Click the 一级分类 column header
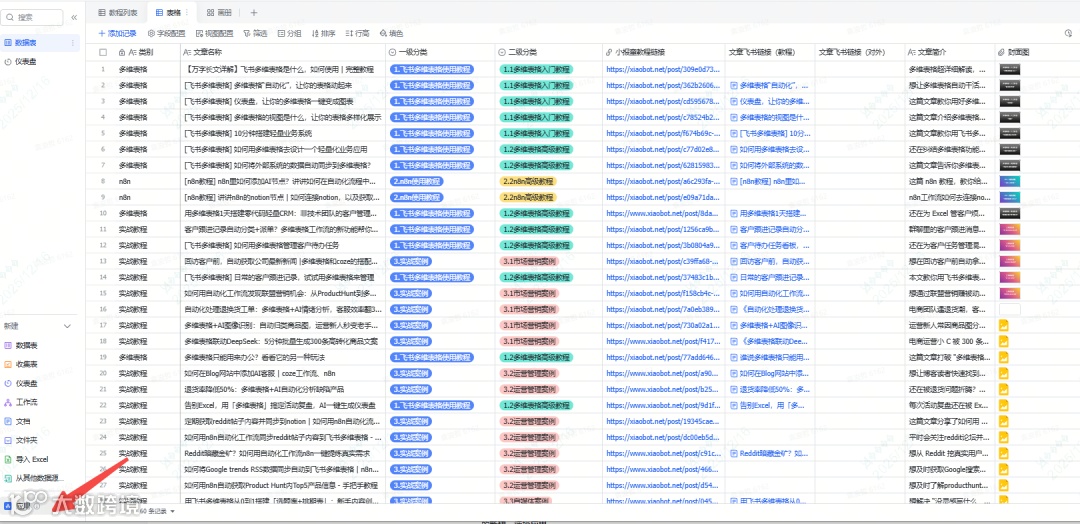This screenshot has width=1080, height=524. coord(439,52)
